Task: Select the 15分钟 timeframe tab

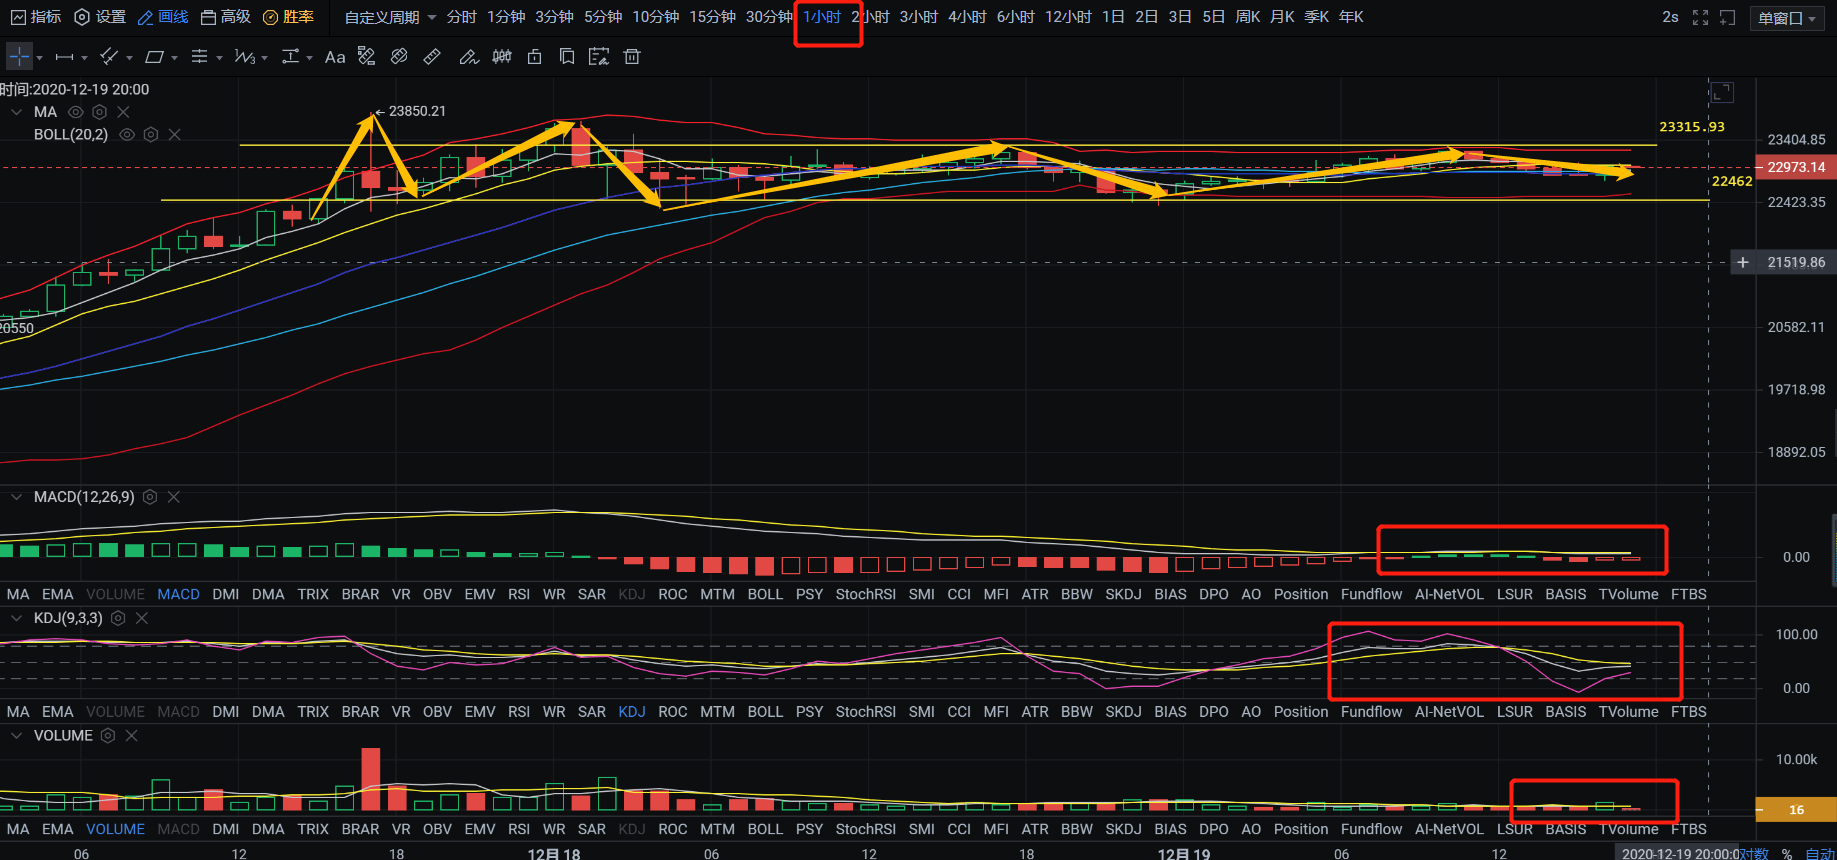Action: (712, 17)
